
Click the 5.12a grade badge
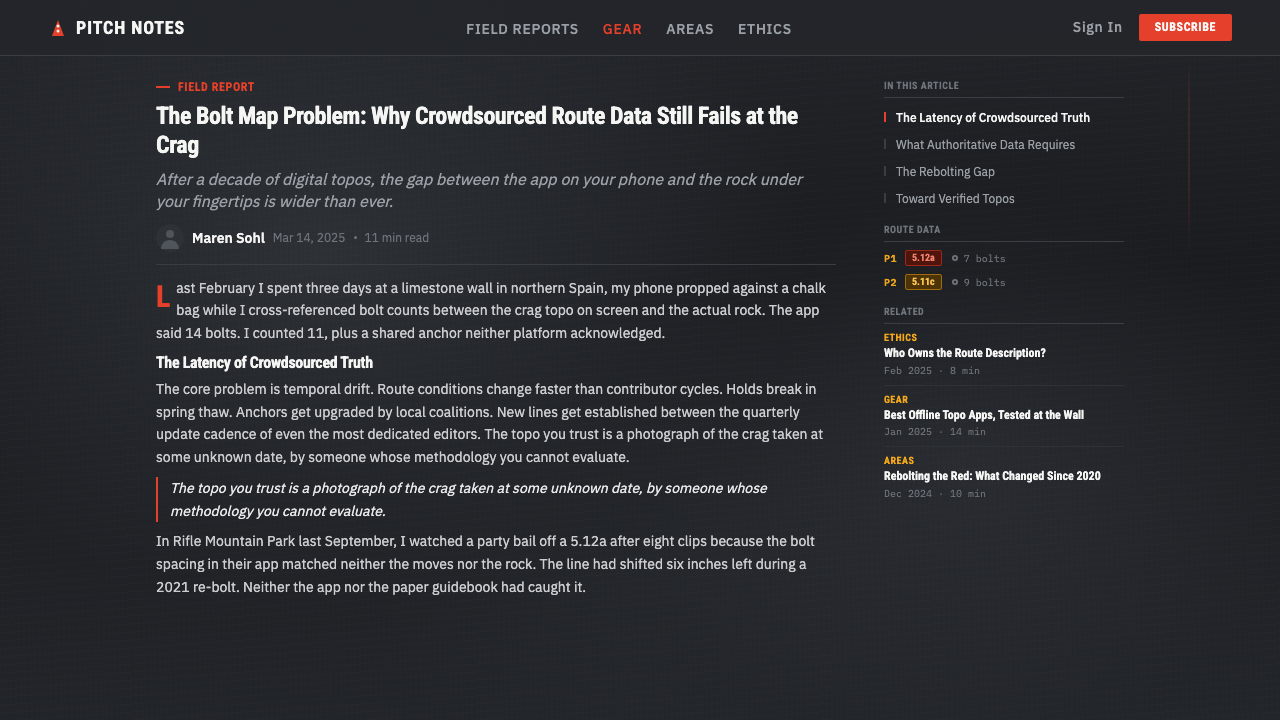923,258
